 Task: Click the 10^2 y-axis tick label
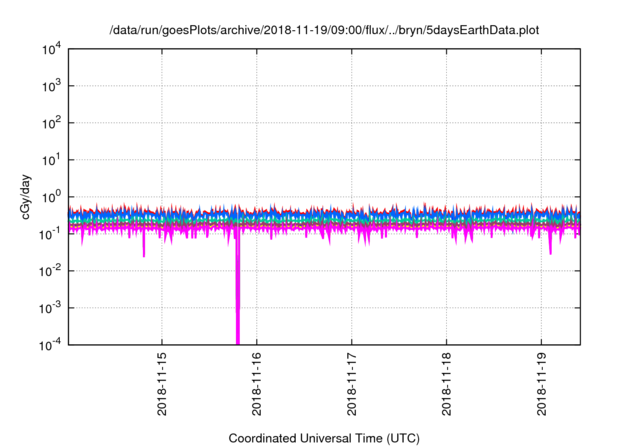[x=52, y=123]
